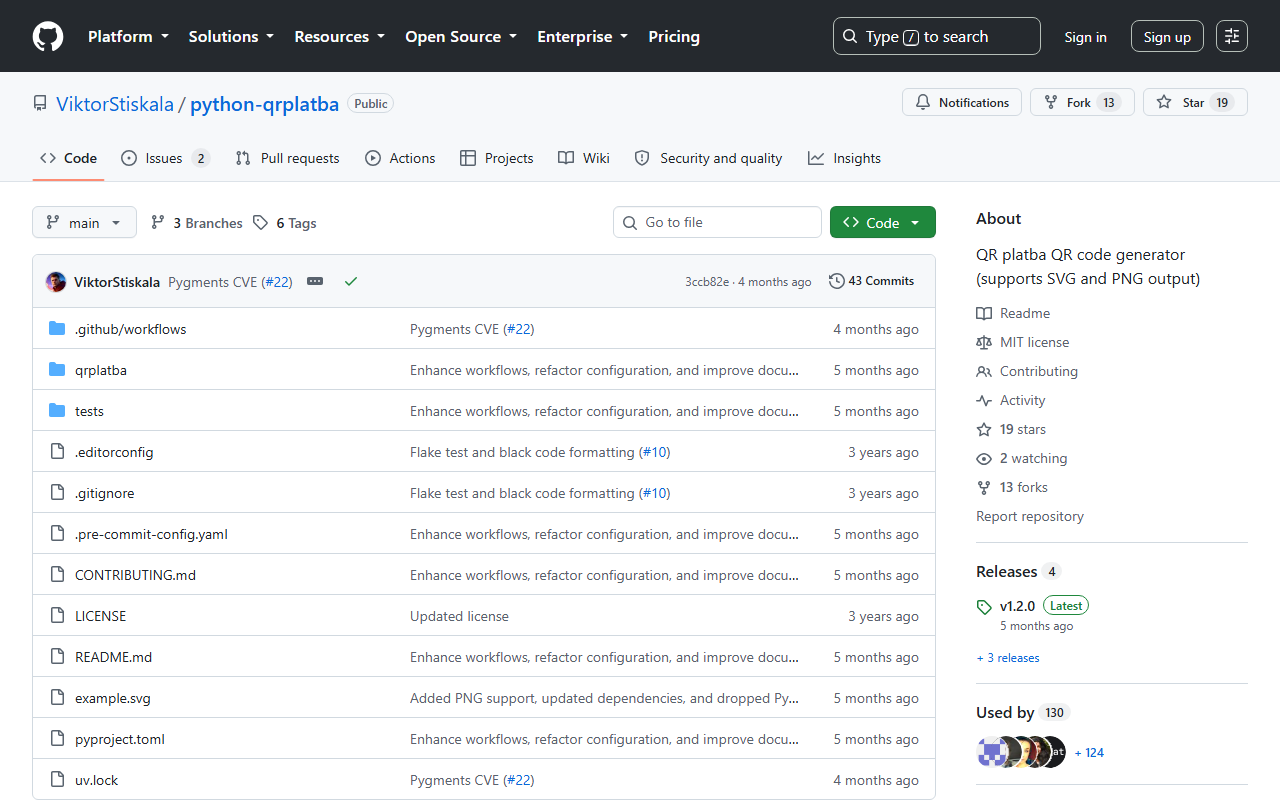Open the Security and quality tab
1280x800 pixels.
coord(709,158)
